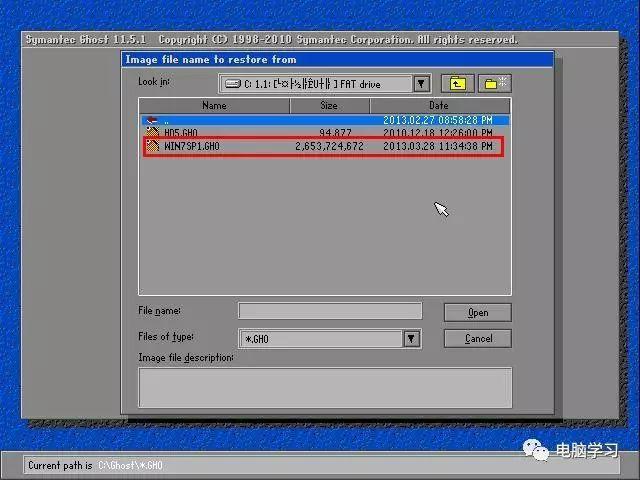Select the WIN7SP1.GHO image file

(325, 146)
